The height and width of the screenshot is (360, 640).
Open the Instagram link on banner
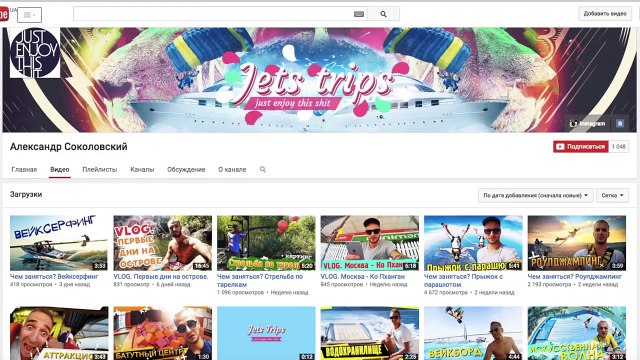pos(588,123)
